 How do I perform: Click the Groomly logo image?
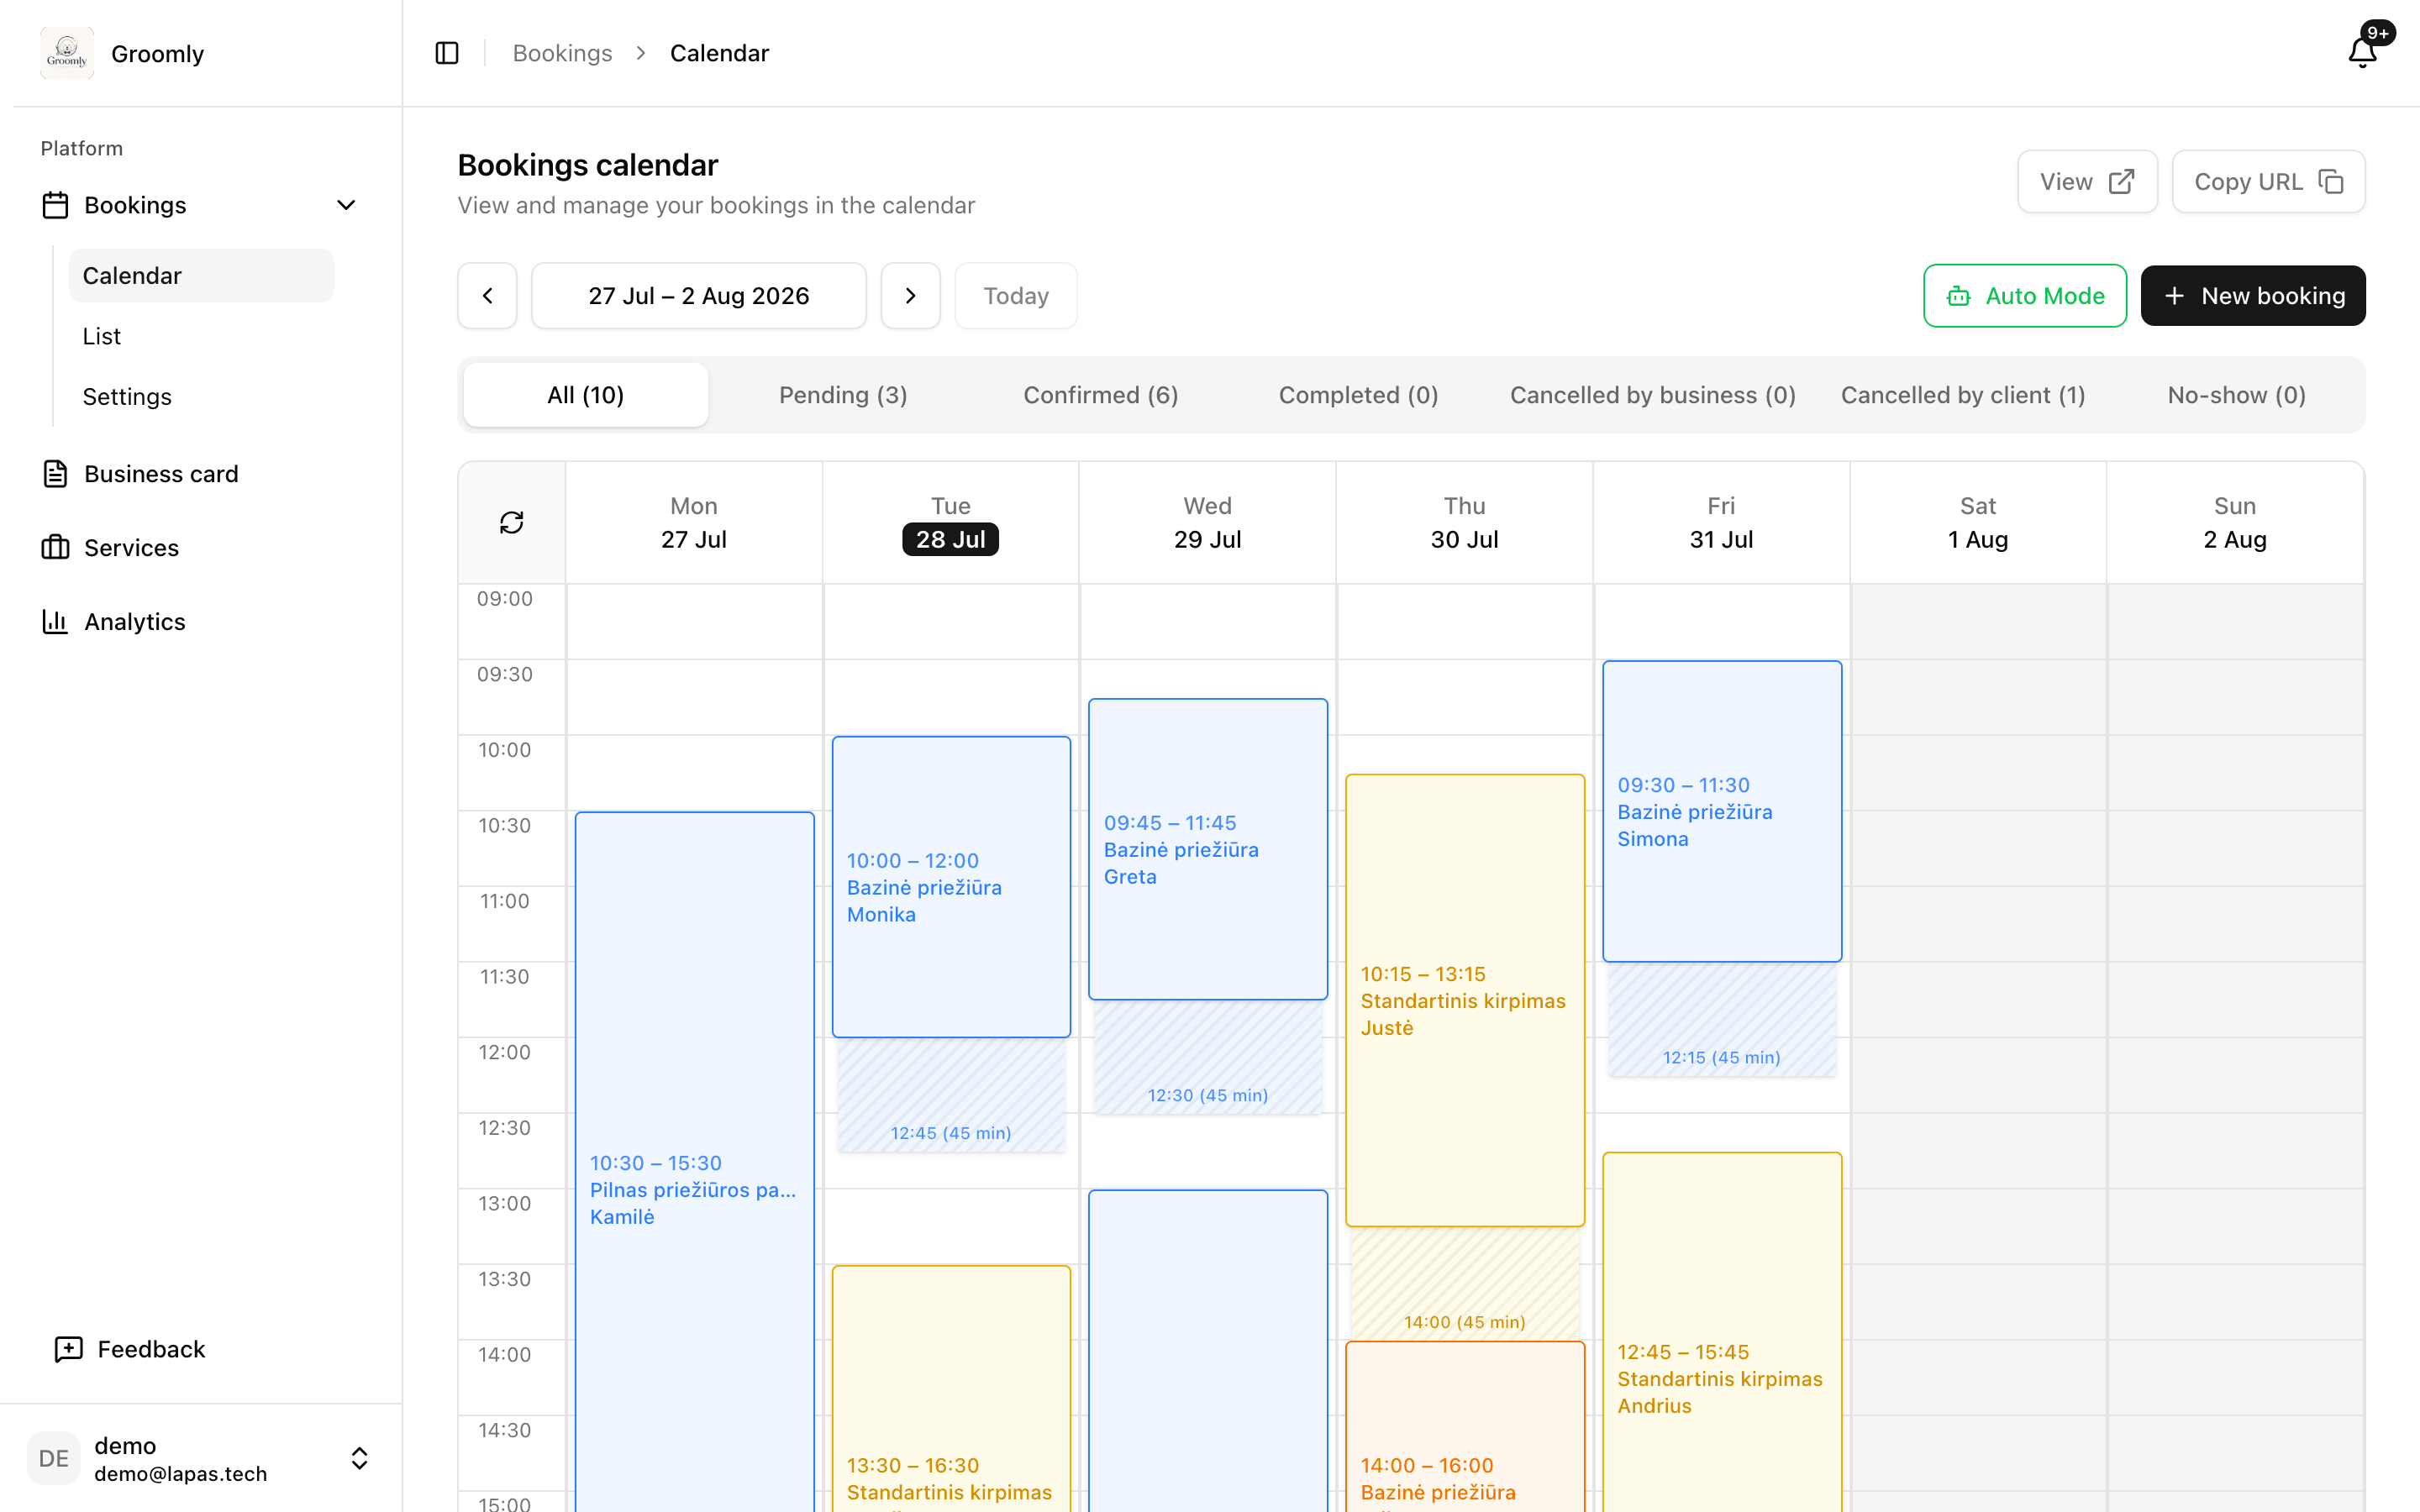point(67,53)
